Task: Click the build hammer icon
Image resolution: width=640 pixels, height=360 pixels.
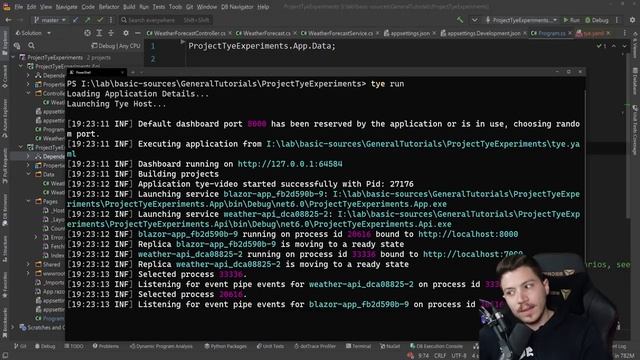Action: [460, 20]
